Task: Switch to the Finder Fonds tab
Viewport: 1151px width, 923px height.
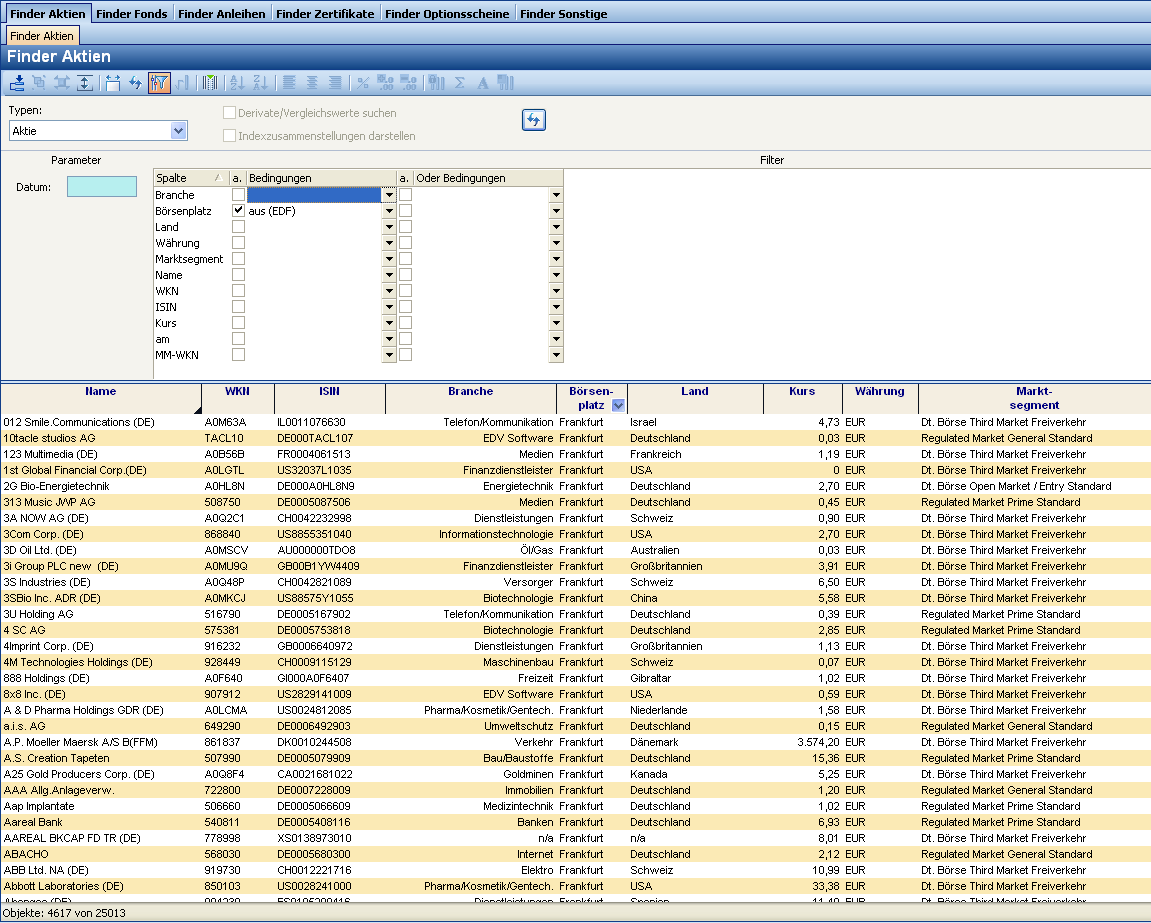Action: (x=133, y=14)
